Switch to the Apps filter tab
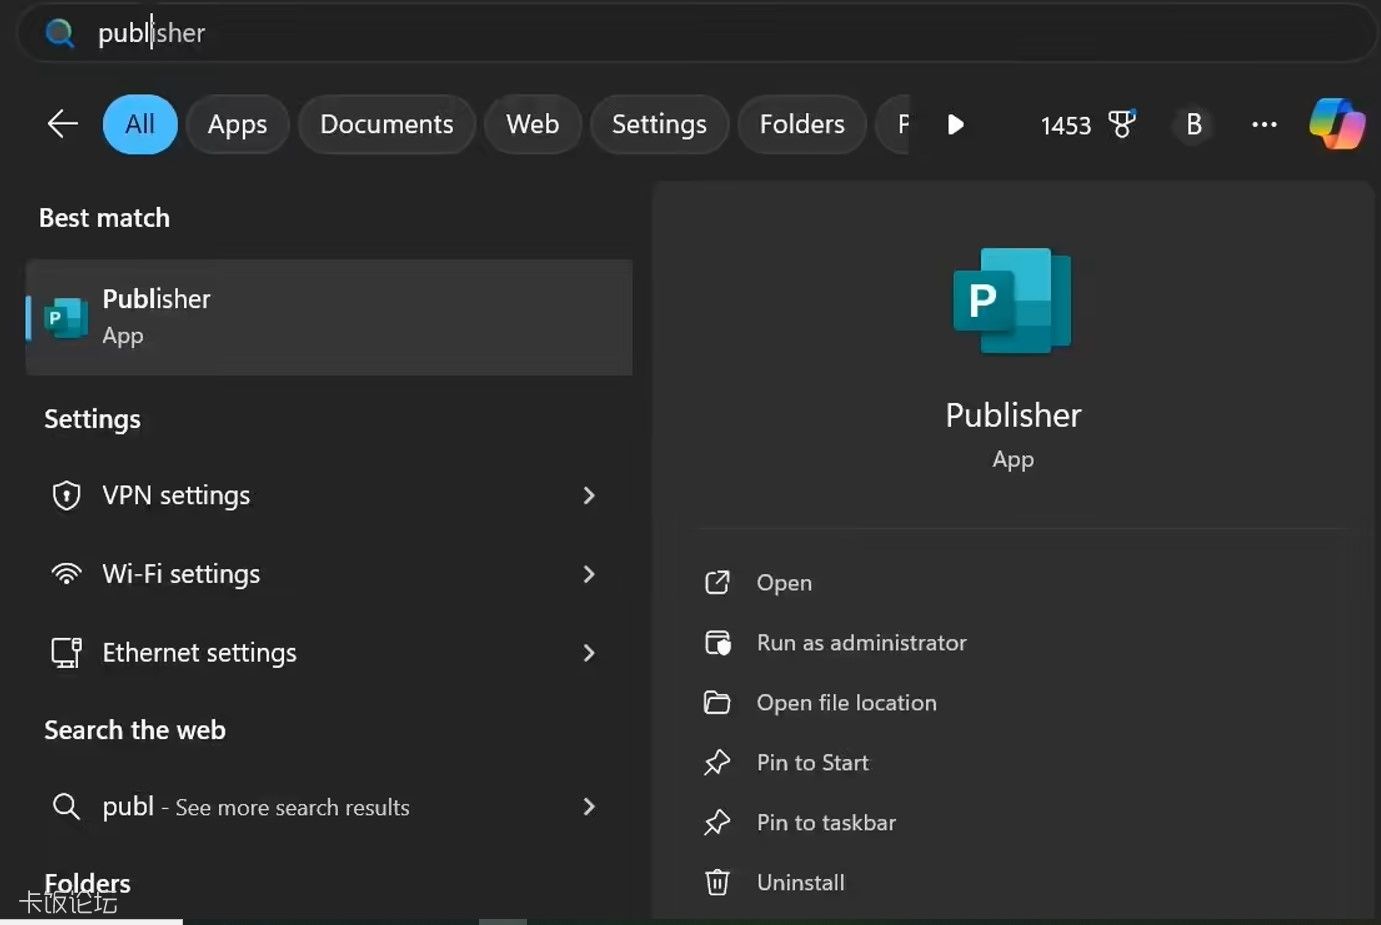Screen dimensions: 1381x925 pos(237,124)
